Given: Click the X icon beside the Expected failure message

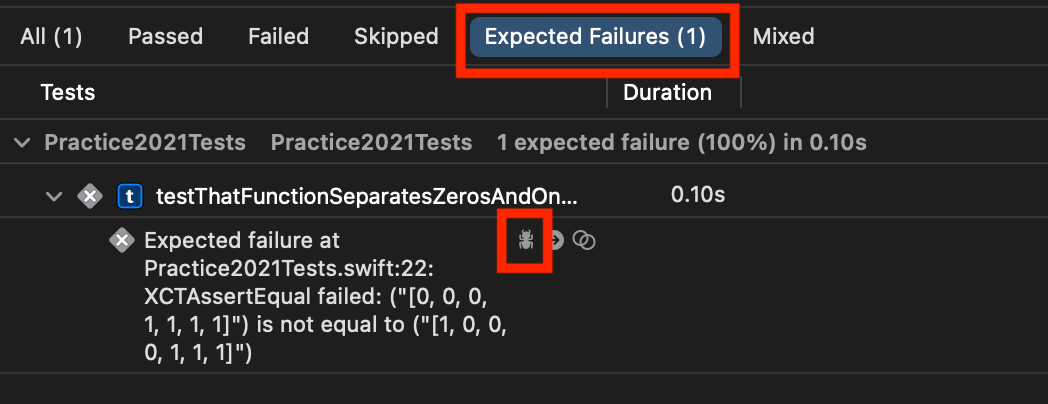Looking at the screenshot, I should click(122, 240).
